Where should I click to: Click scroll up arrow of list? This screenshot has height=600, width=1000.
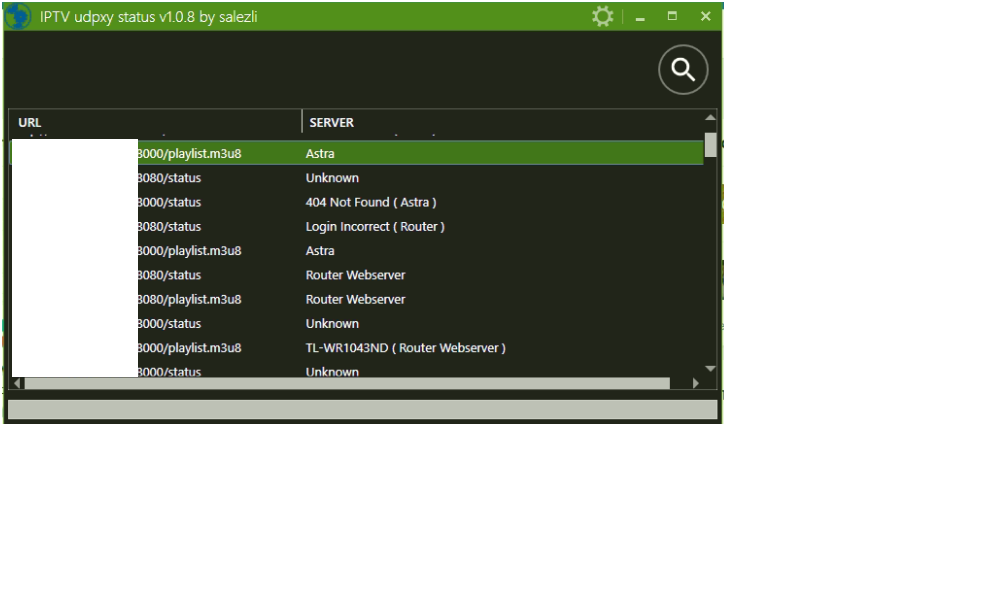click(710, 118)
